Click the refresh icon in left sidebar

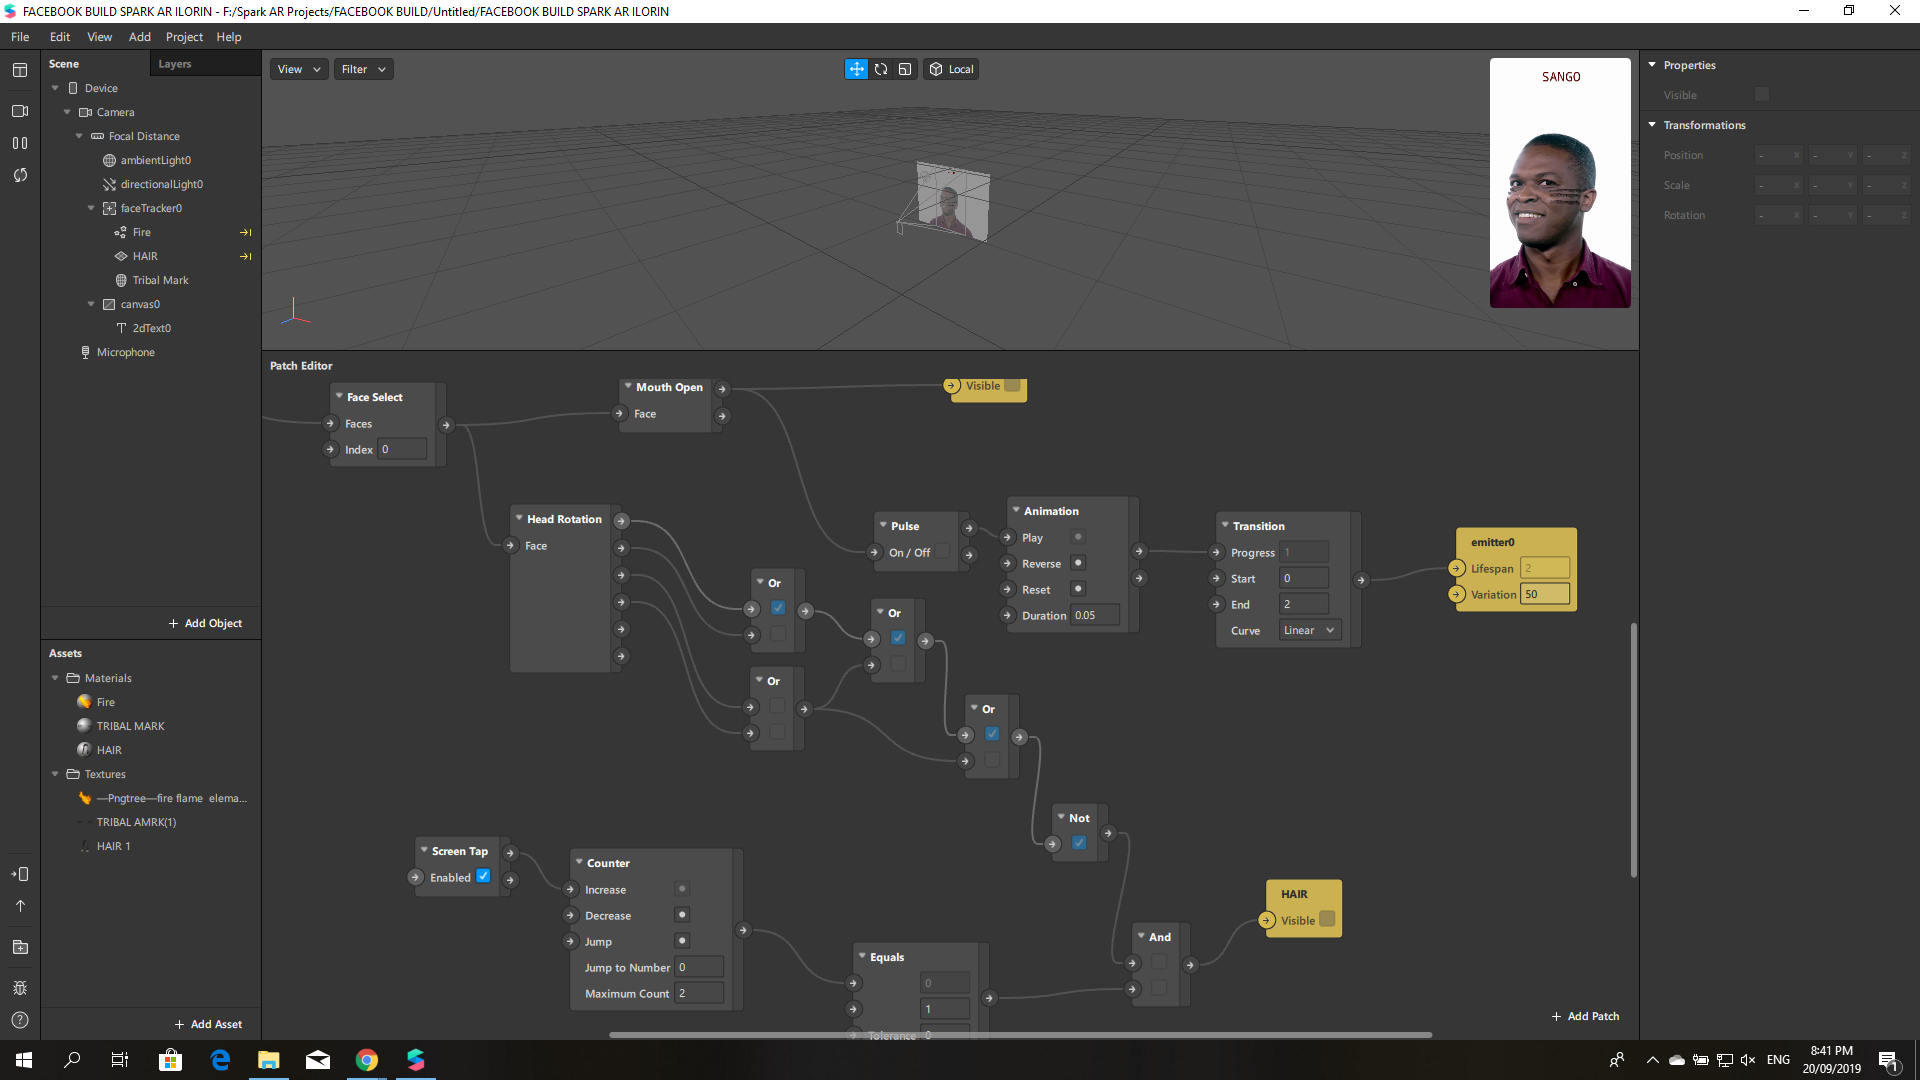(x=20, y=175)
